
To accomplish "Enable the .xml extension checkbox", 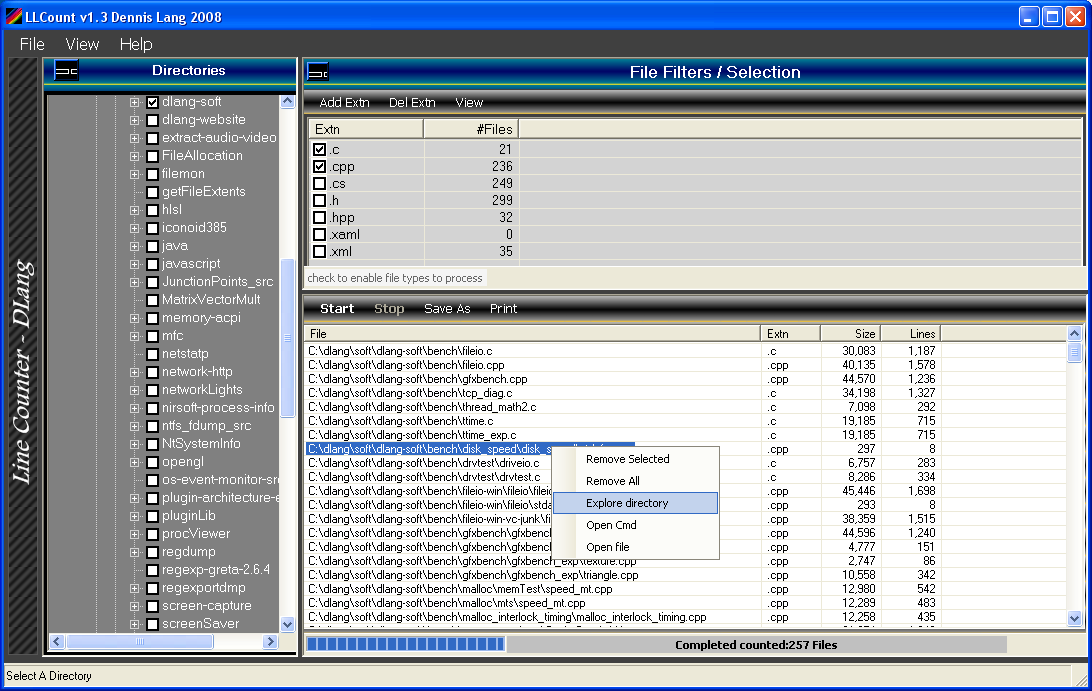I will click(320, 251).
